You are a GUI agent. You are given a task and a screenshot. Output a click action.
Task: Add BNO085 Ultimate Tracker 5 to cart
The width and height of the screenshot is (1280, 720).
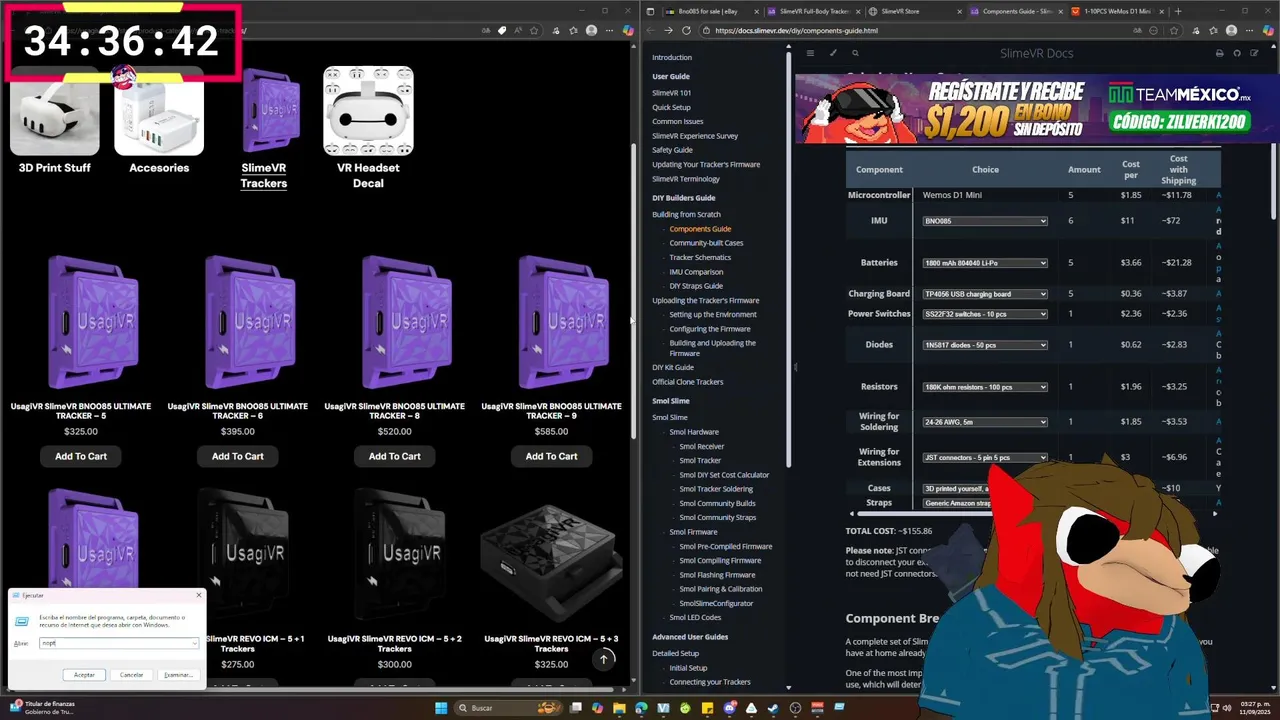click(81, 456)
